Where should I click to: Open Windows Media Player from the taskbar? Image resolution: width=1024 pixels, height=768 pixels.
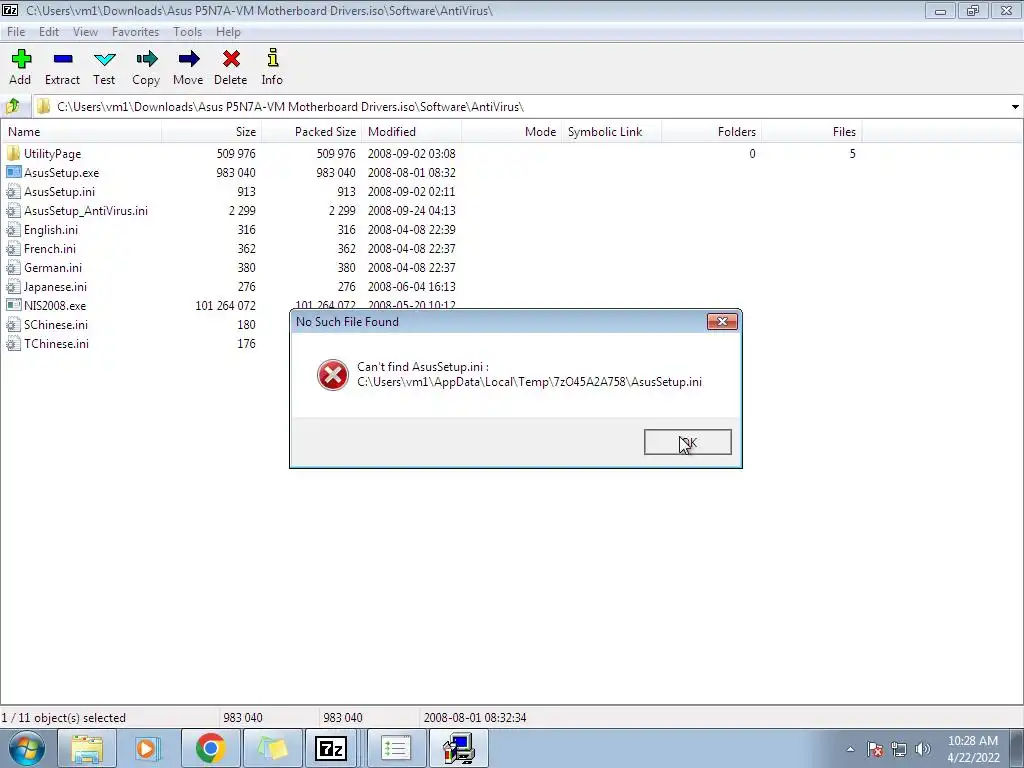(x=148, y=748)
